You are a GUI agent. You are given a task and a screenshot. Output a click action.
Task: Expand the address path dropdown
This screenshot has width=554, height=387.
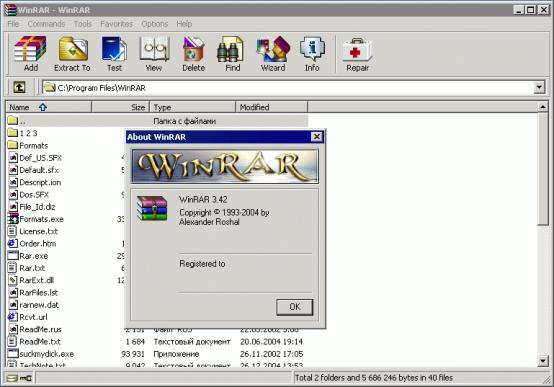point(539,87)
